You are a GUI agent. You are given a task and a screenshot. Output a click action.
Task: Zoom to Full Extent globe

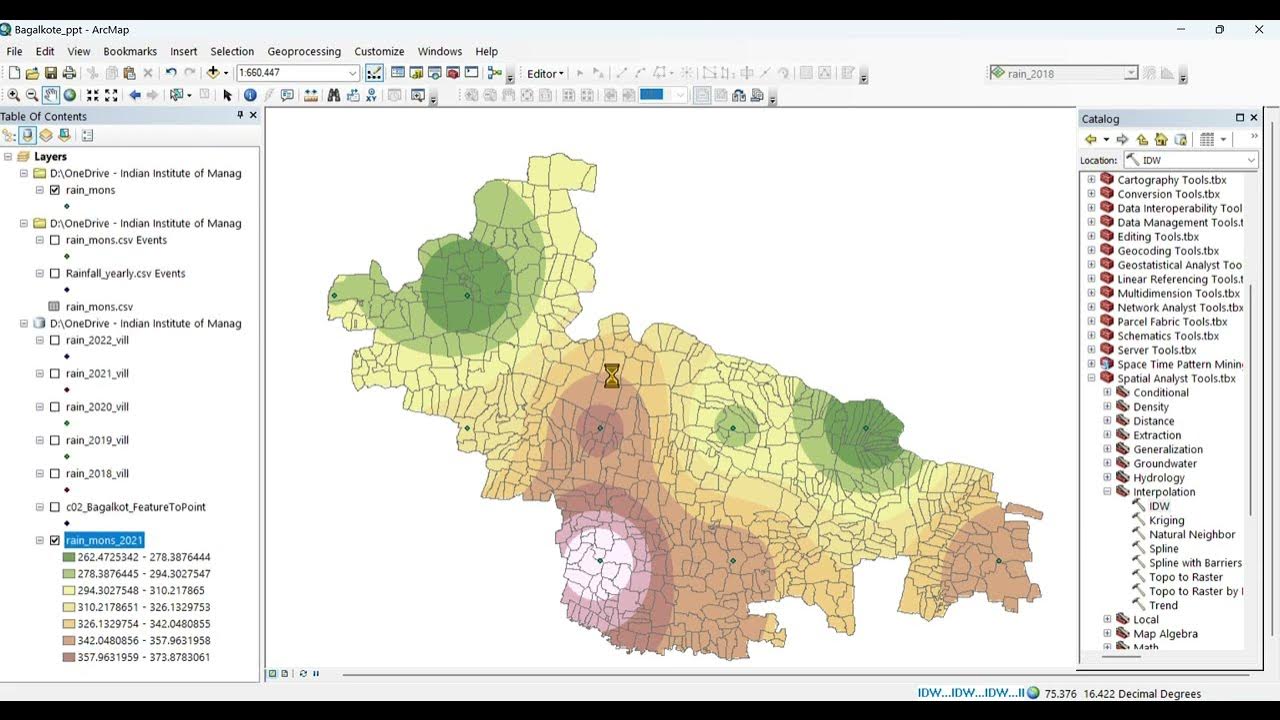[70, 95]
